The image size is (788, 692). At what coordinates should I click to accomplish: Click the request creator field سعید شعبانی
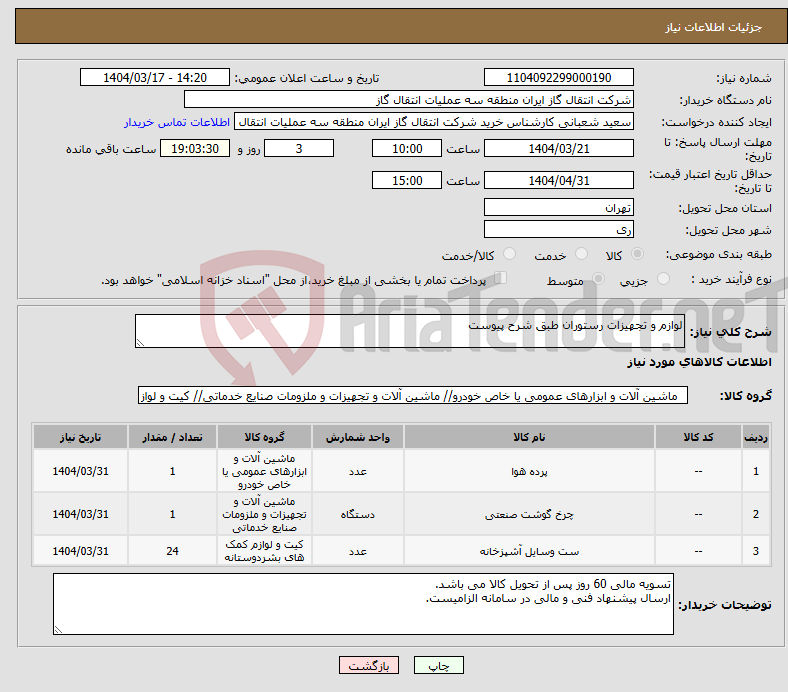[x=434, y=122]
